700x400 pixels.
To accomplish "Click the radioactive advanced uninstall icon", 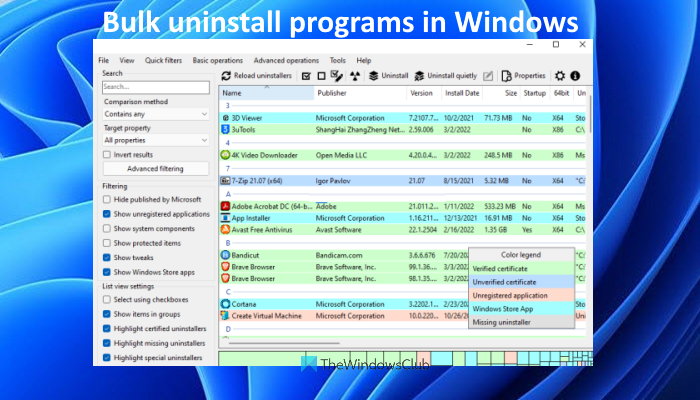I will [355, 76].
